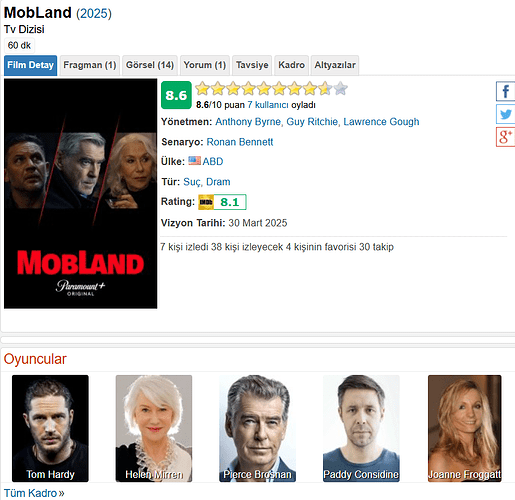Click the green 8.6 score badge
Screen dimensions: 515x500
pos(176,95)
